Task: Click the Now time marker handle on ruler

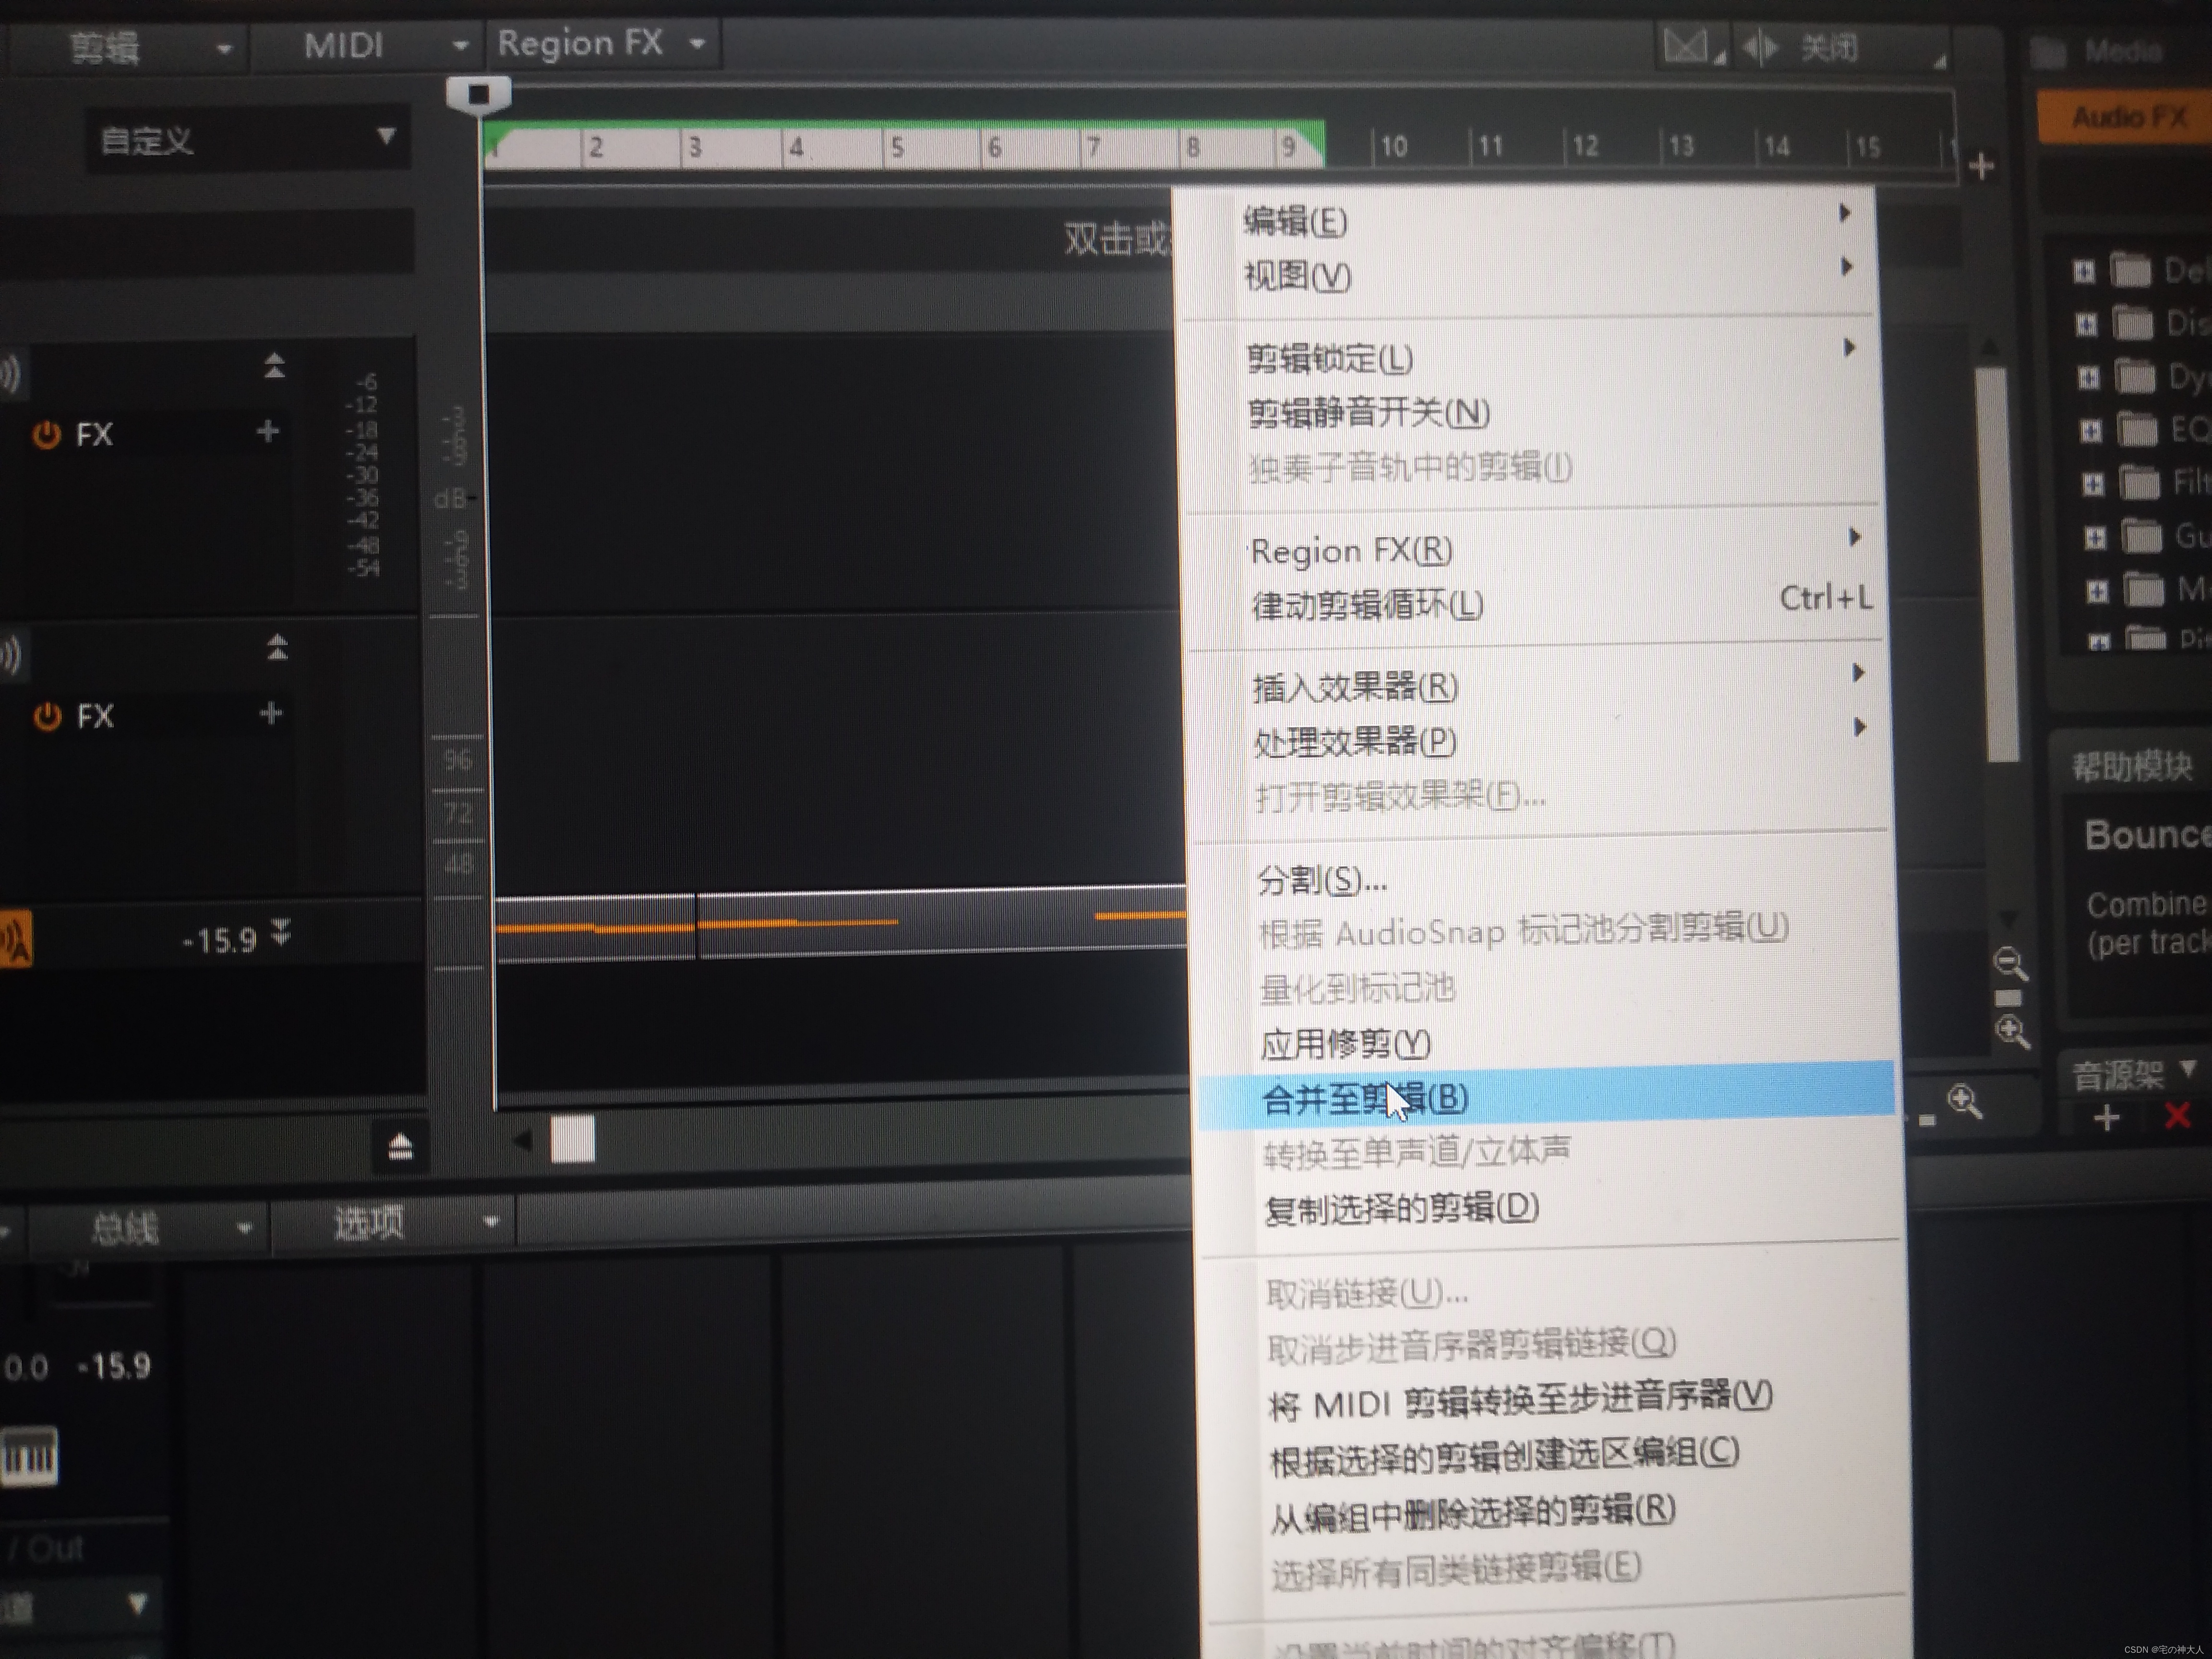Action: click(478, 95)
